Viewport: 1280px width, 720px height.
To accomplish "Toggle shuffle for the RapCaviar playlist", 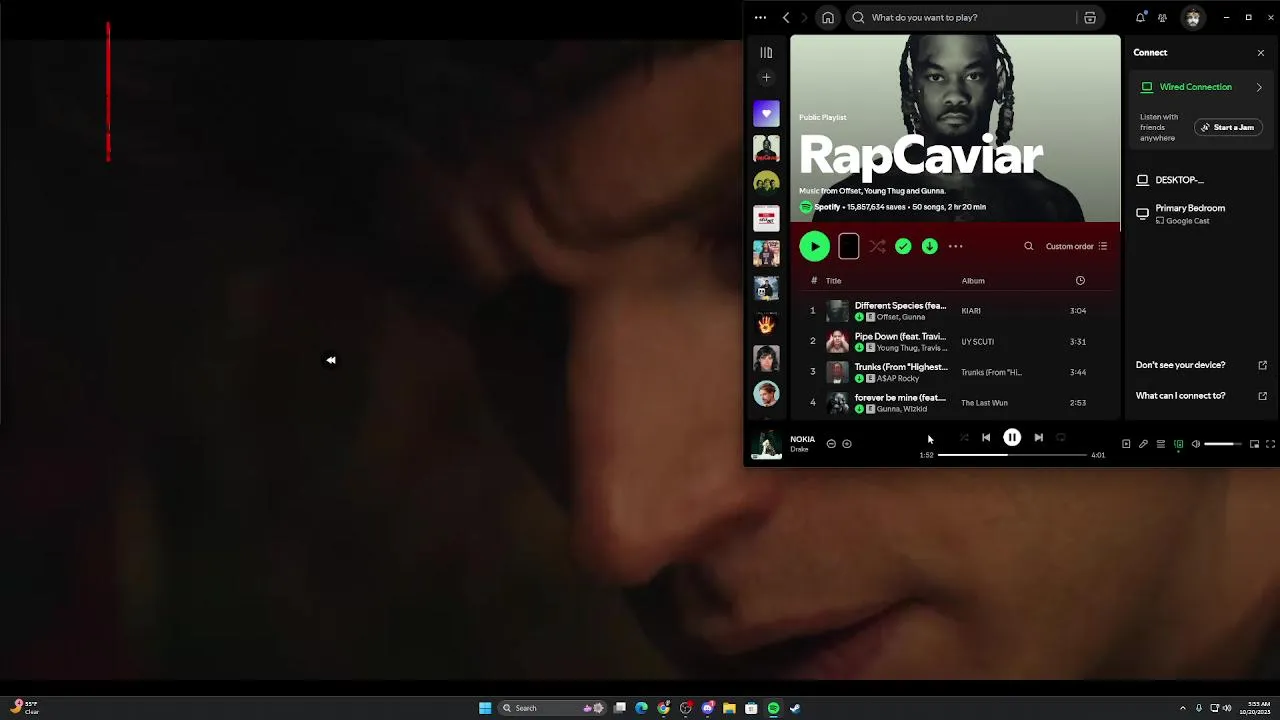I will click(877, 246).
